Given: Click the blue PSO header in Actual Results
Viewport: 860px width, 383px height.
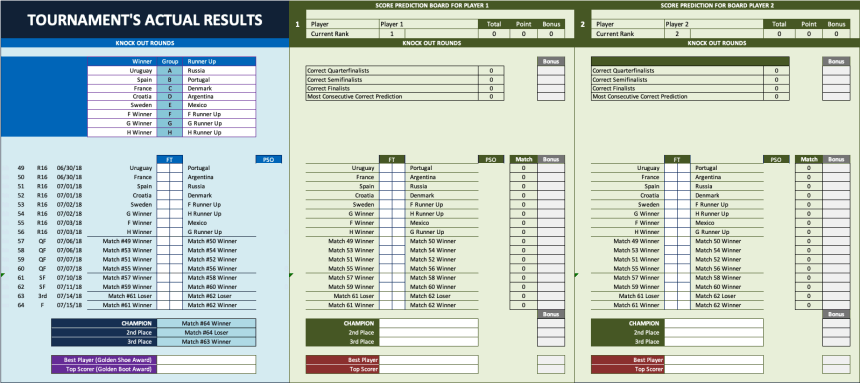Looking at the screenshot, I should 269,159.
